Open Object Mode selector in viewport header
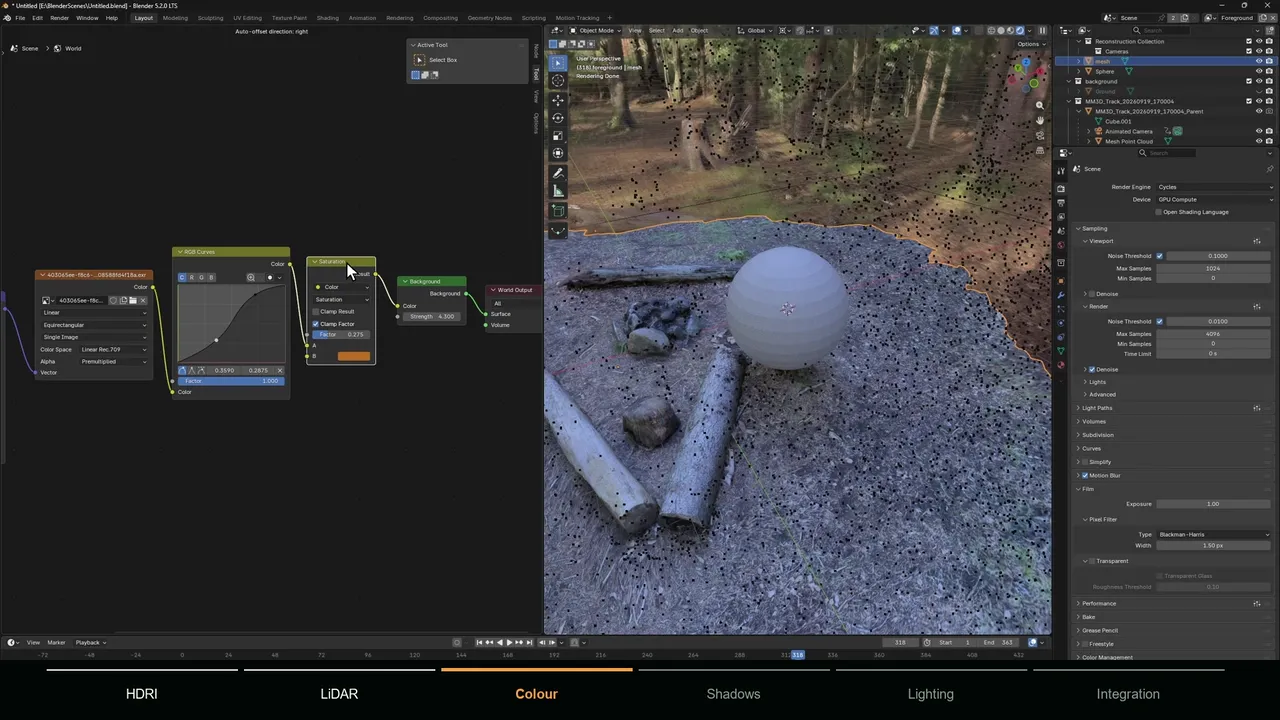The height and width of the screenshot is (720, 1280). [597, 30]
